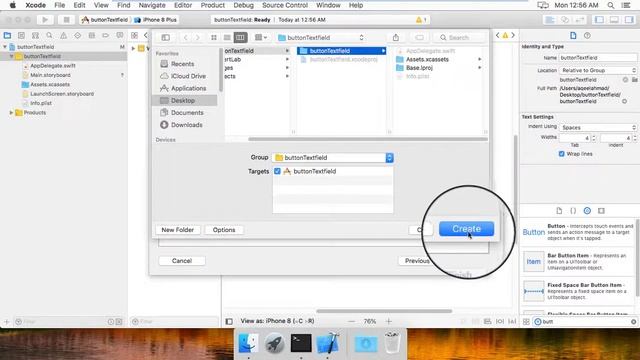Click the warning indicator in activity bar
This screenshot has height=360, width=640.
tap(421, 20)
